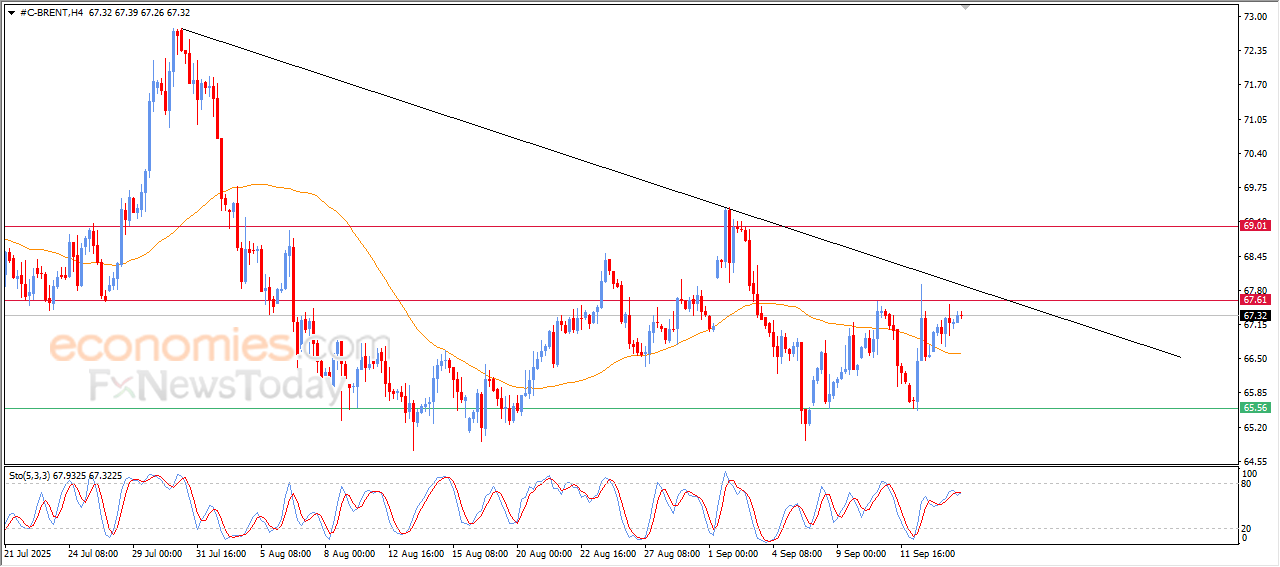Click the black 67.32 current price label
1280x567 pixels.
click(1255, 315)
